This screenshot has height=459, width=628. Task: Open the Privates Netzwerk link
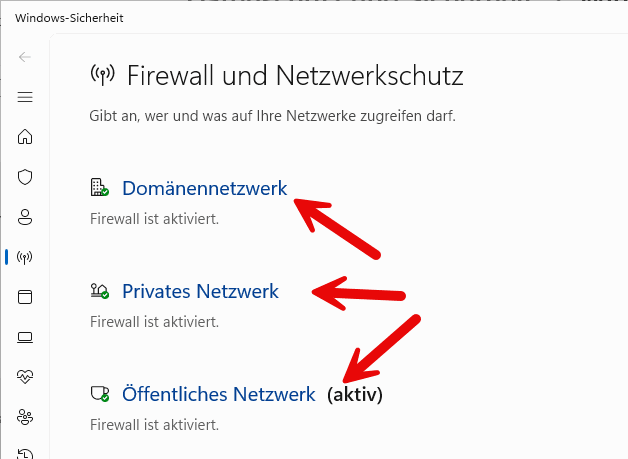pos(200,292)
